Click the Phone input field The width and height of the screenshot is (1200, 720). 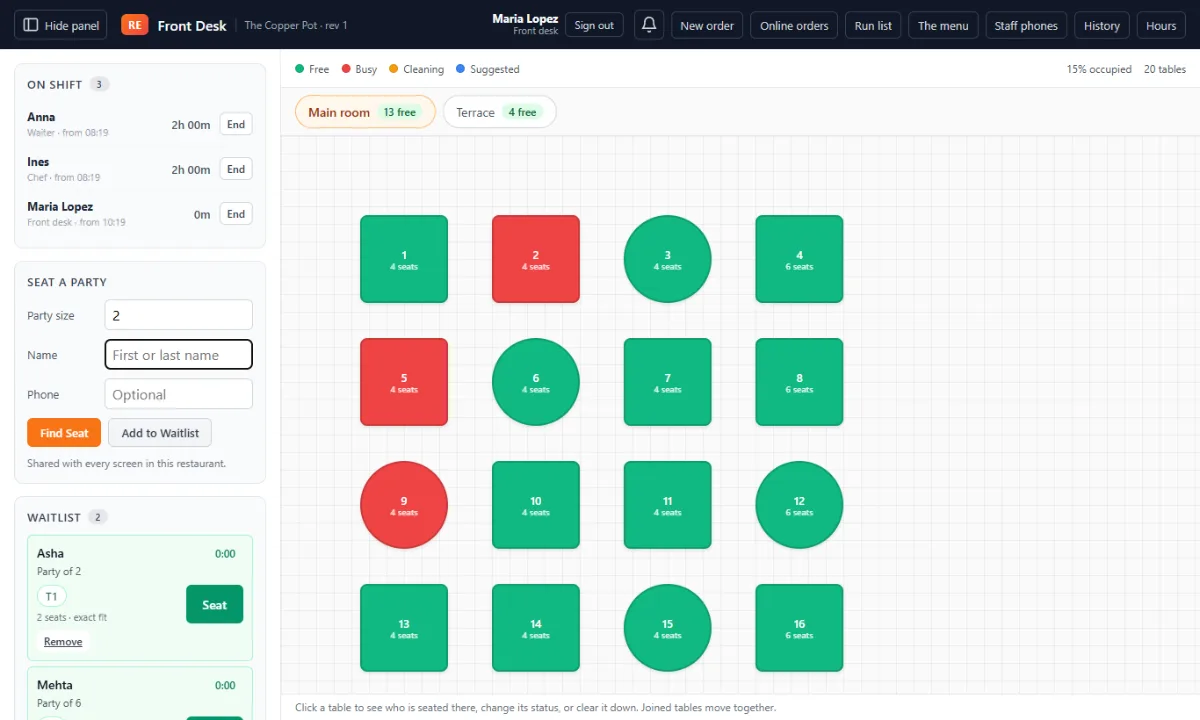coord(178,394)
